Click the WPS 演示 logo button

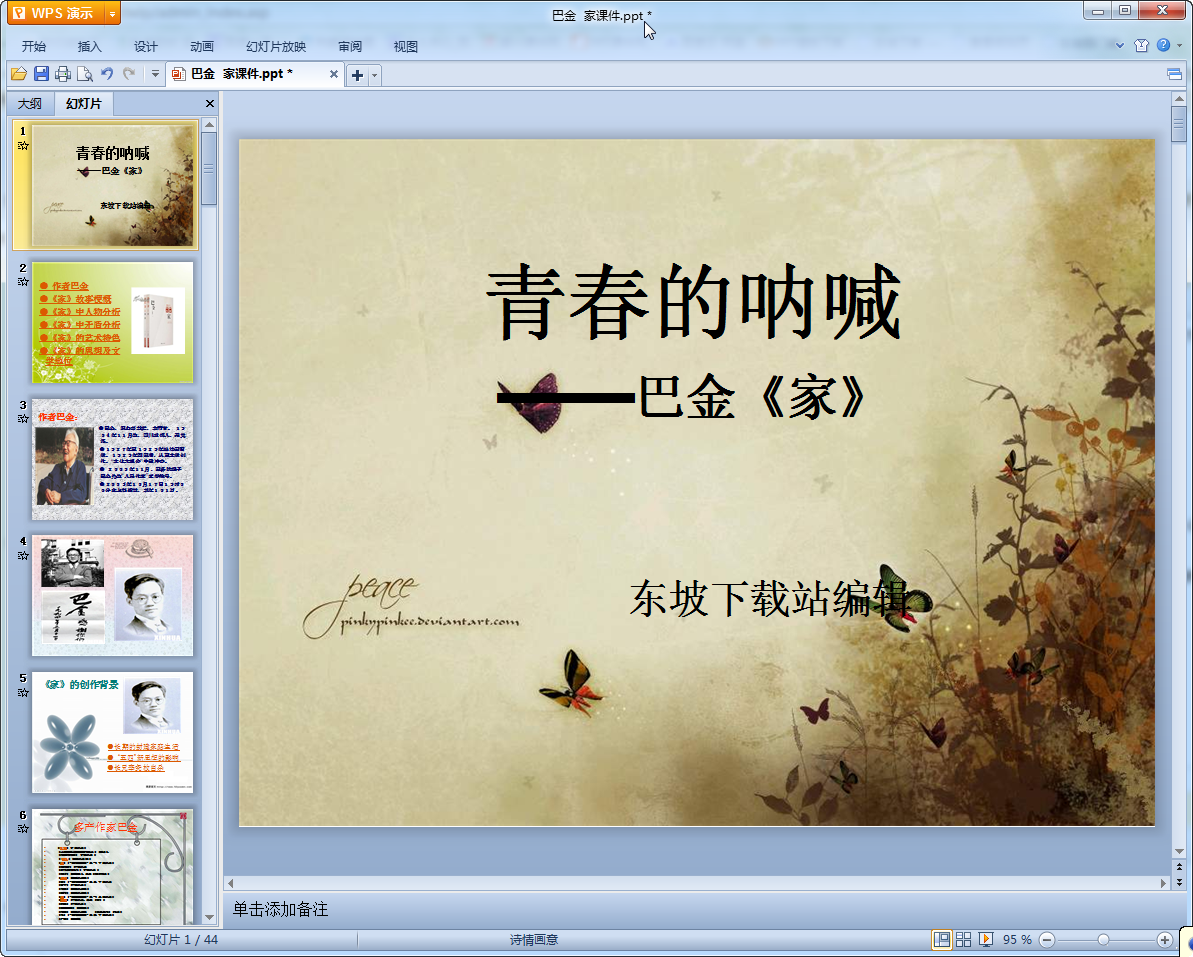[x=57, y=14]
